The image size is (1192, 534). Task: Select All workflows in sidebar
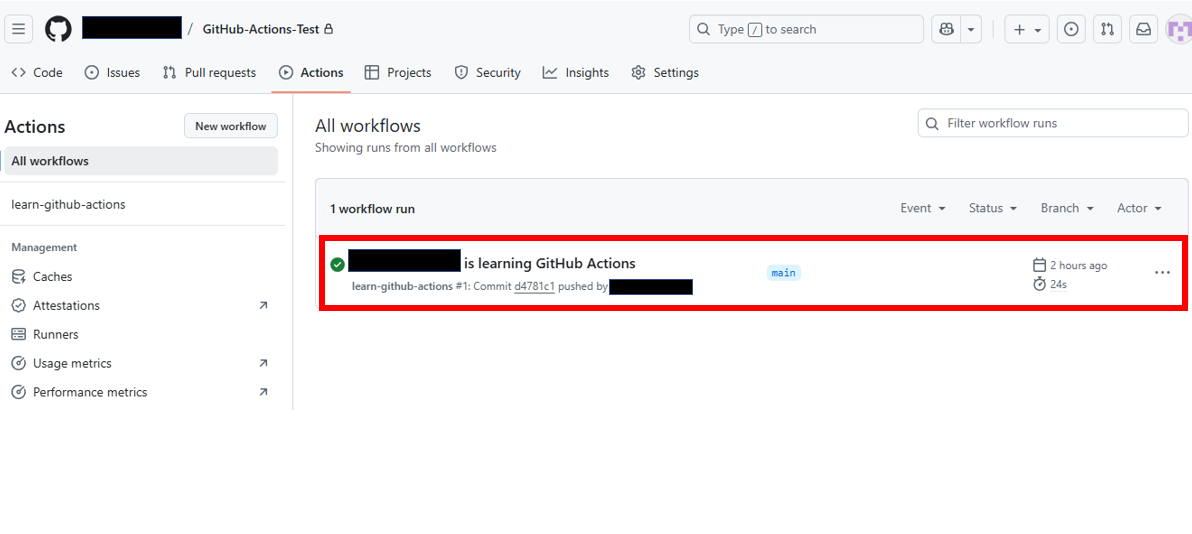pyautogui.click(x=141, y=161)
